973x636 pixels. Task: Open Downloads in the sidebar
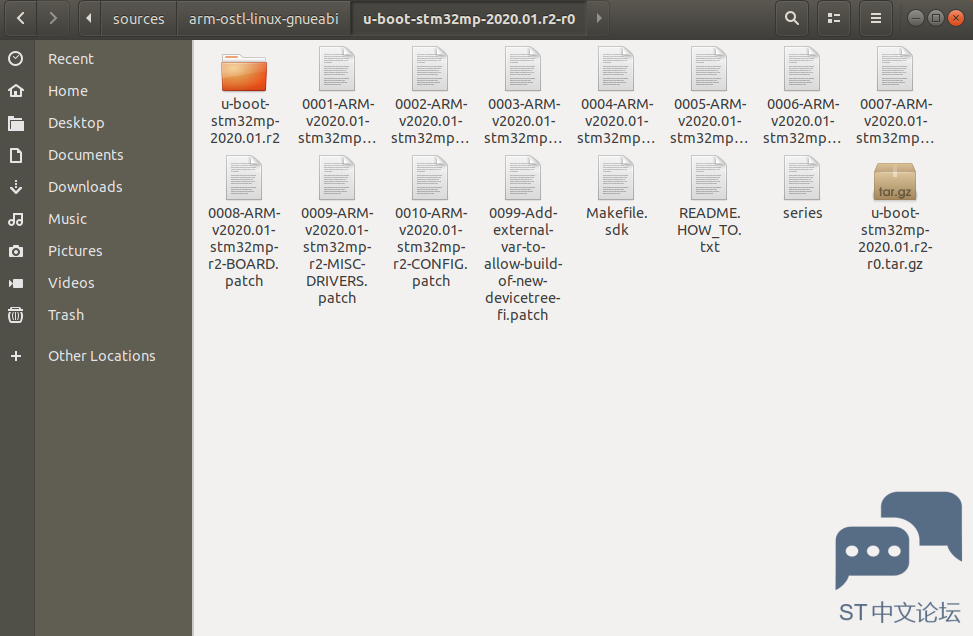(85, 187)
